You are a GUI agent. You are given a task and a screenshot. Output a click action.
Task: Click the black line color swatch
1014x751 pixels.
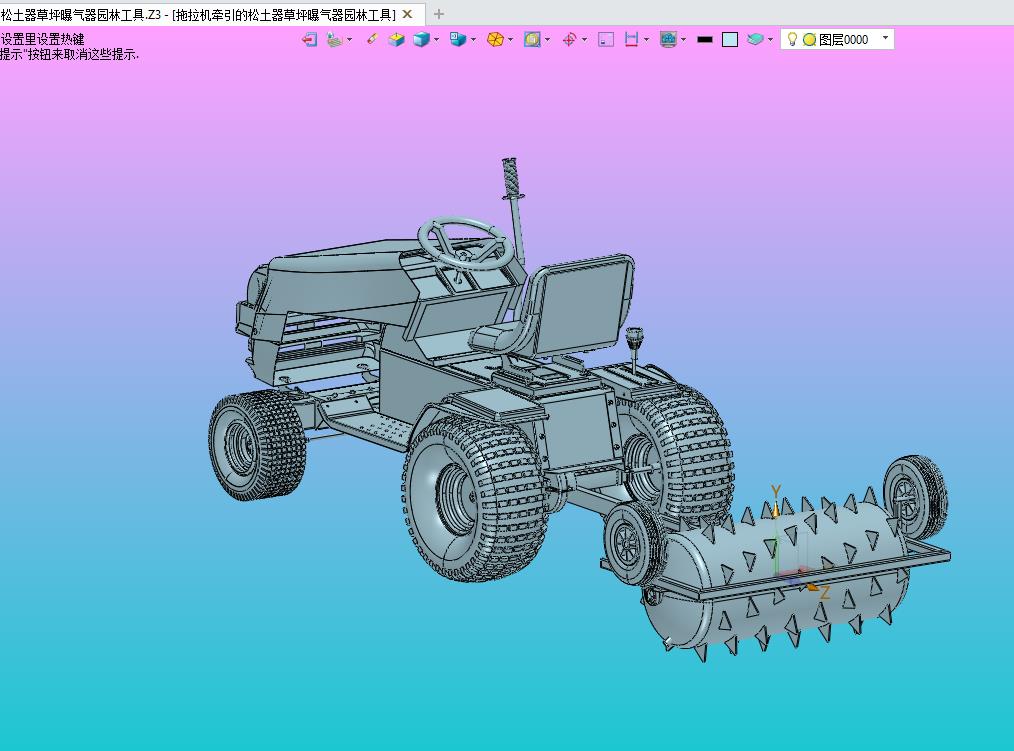705,39
